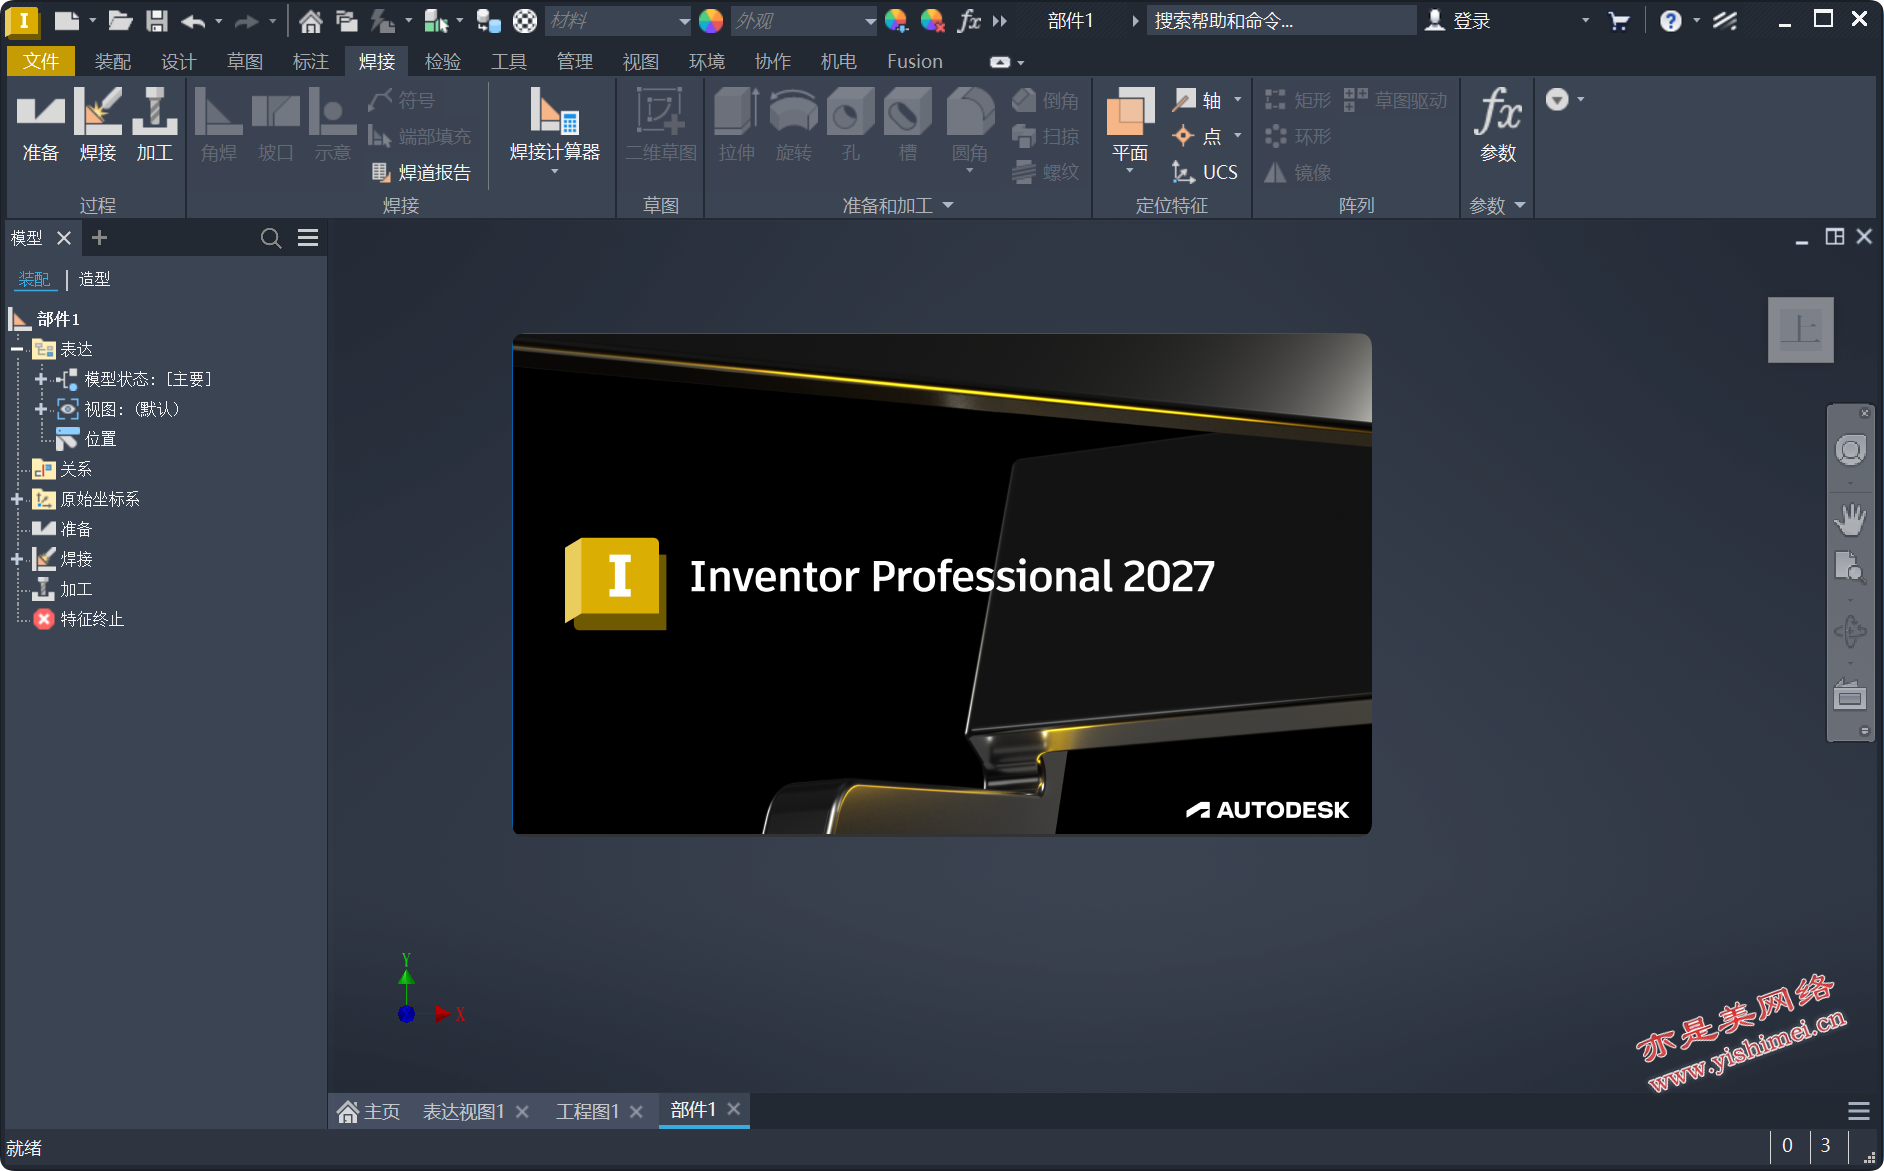Switch to the 环境 ribbon tab
This screenshot has width=1884, height=1171.
coord(707,61)
